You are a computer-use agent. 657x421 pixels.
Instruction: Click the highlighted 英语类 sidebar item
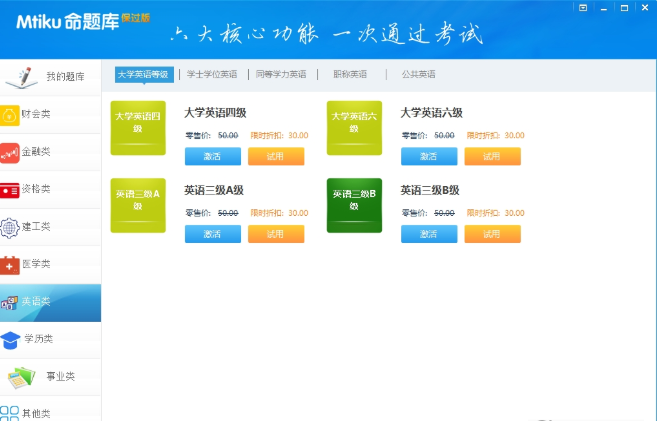50,301
